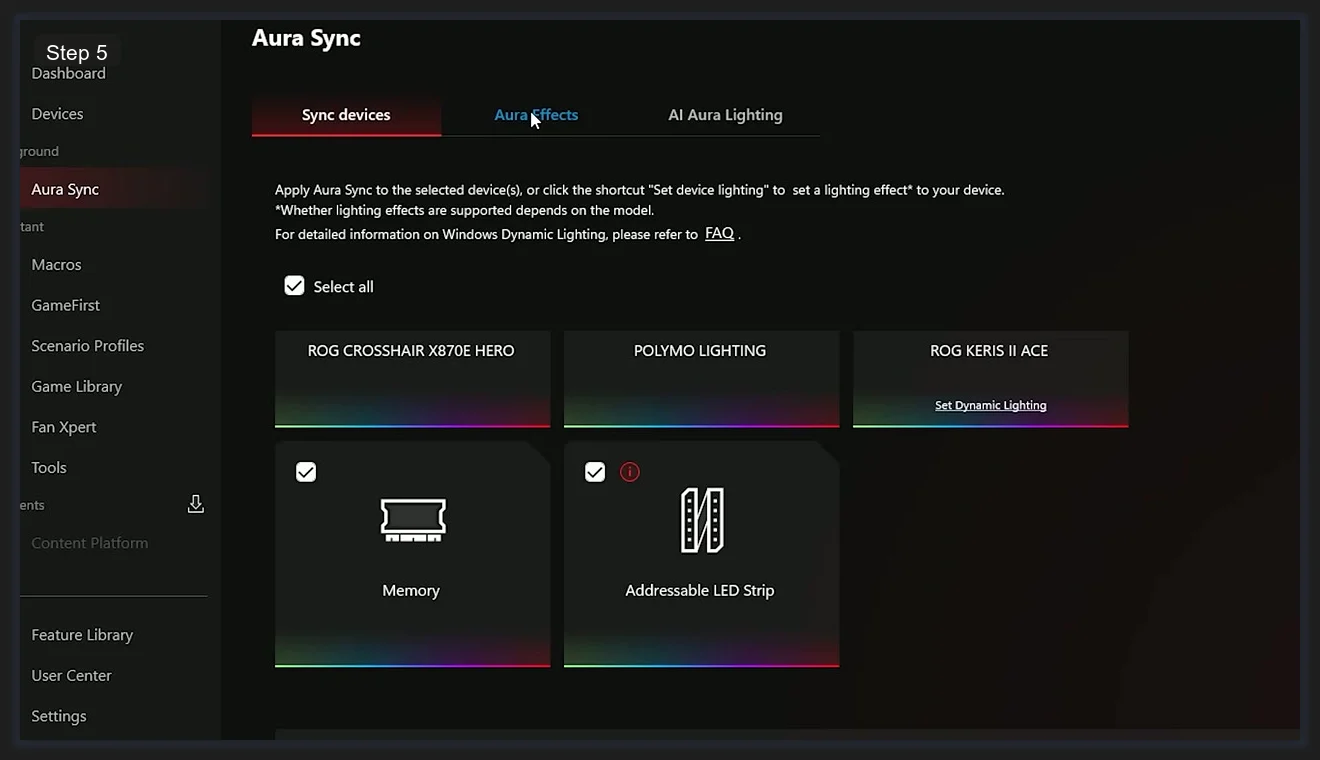Click Set Dynamic Lighting for ROG KERIS II ACE
This screenshot has height=760, width=1320.
[x=990, y=405]
